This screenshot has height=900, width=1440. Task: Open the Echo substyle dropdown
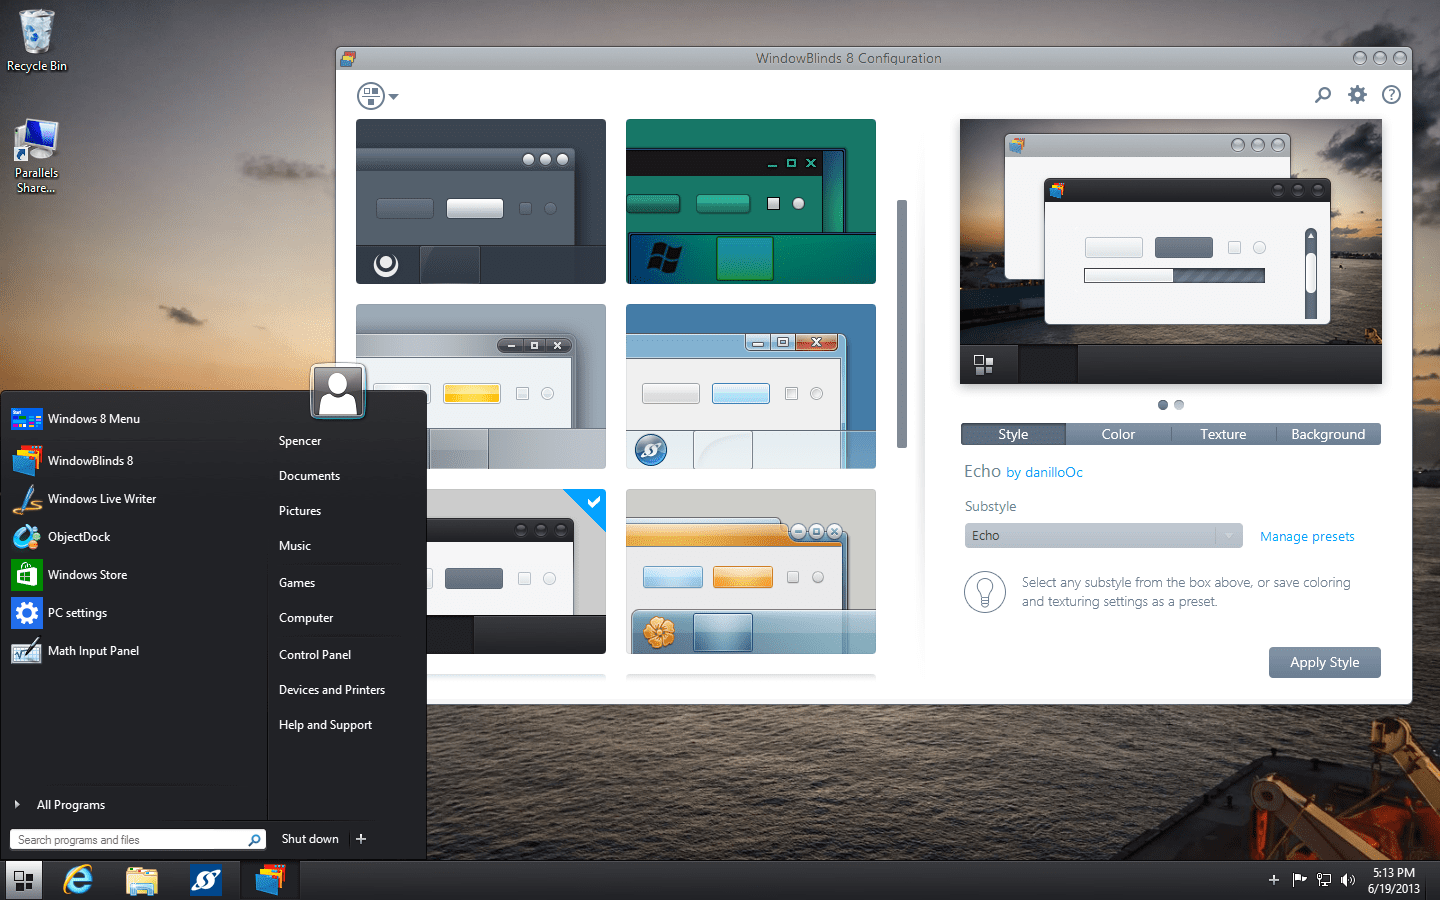[1228, 535]
